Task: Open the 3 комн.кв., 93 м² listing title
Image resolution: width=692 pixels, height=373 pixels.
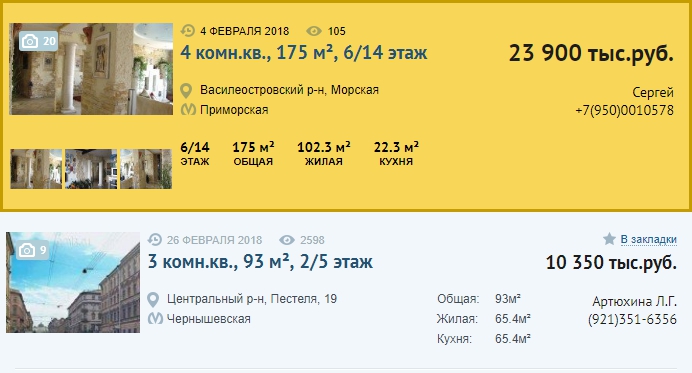Action: pos(260,262)
